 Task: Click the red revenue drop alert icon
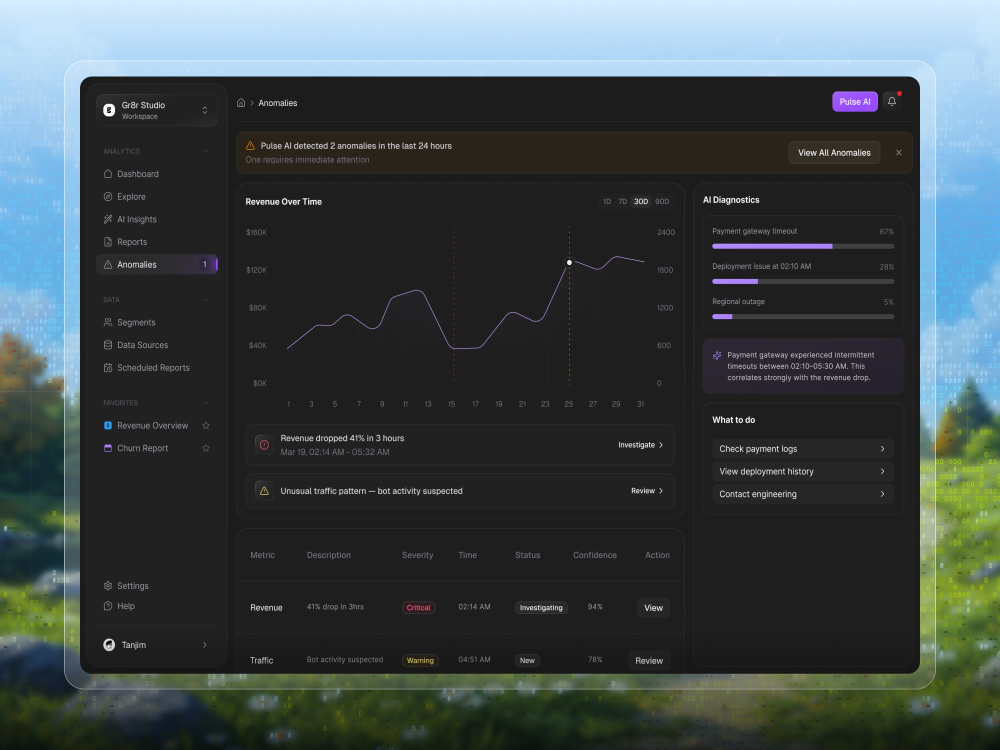tap(264, 445)
